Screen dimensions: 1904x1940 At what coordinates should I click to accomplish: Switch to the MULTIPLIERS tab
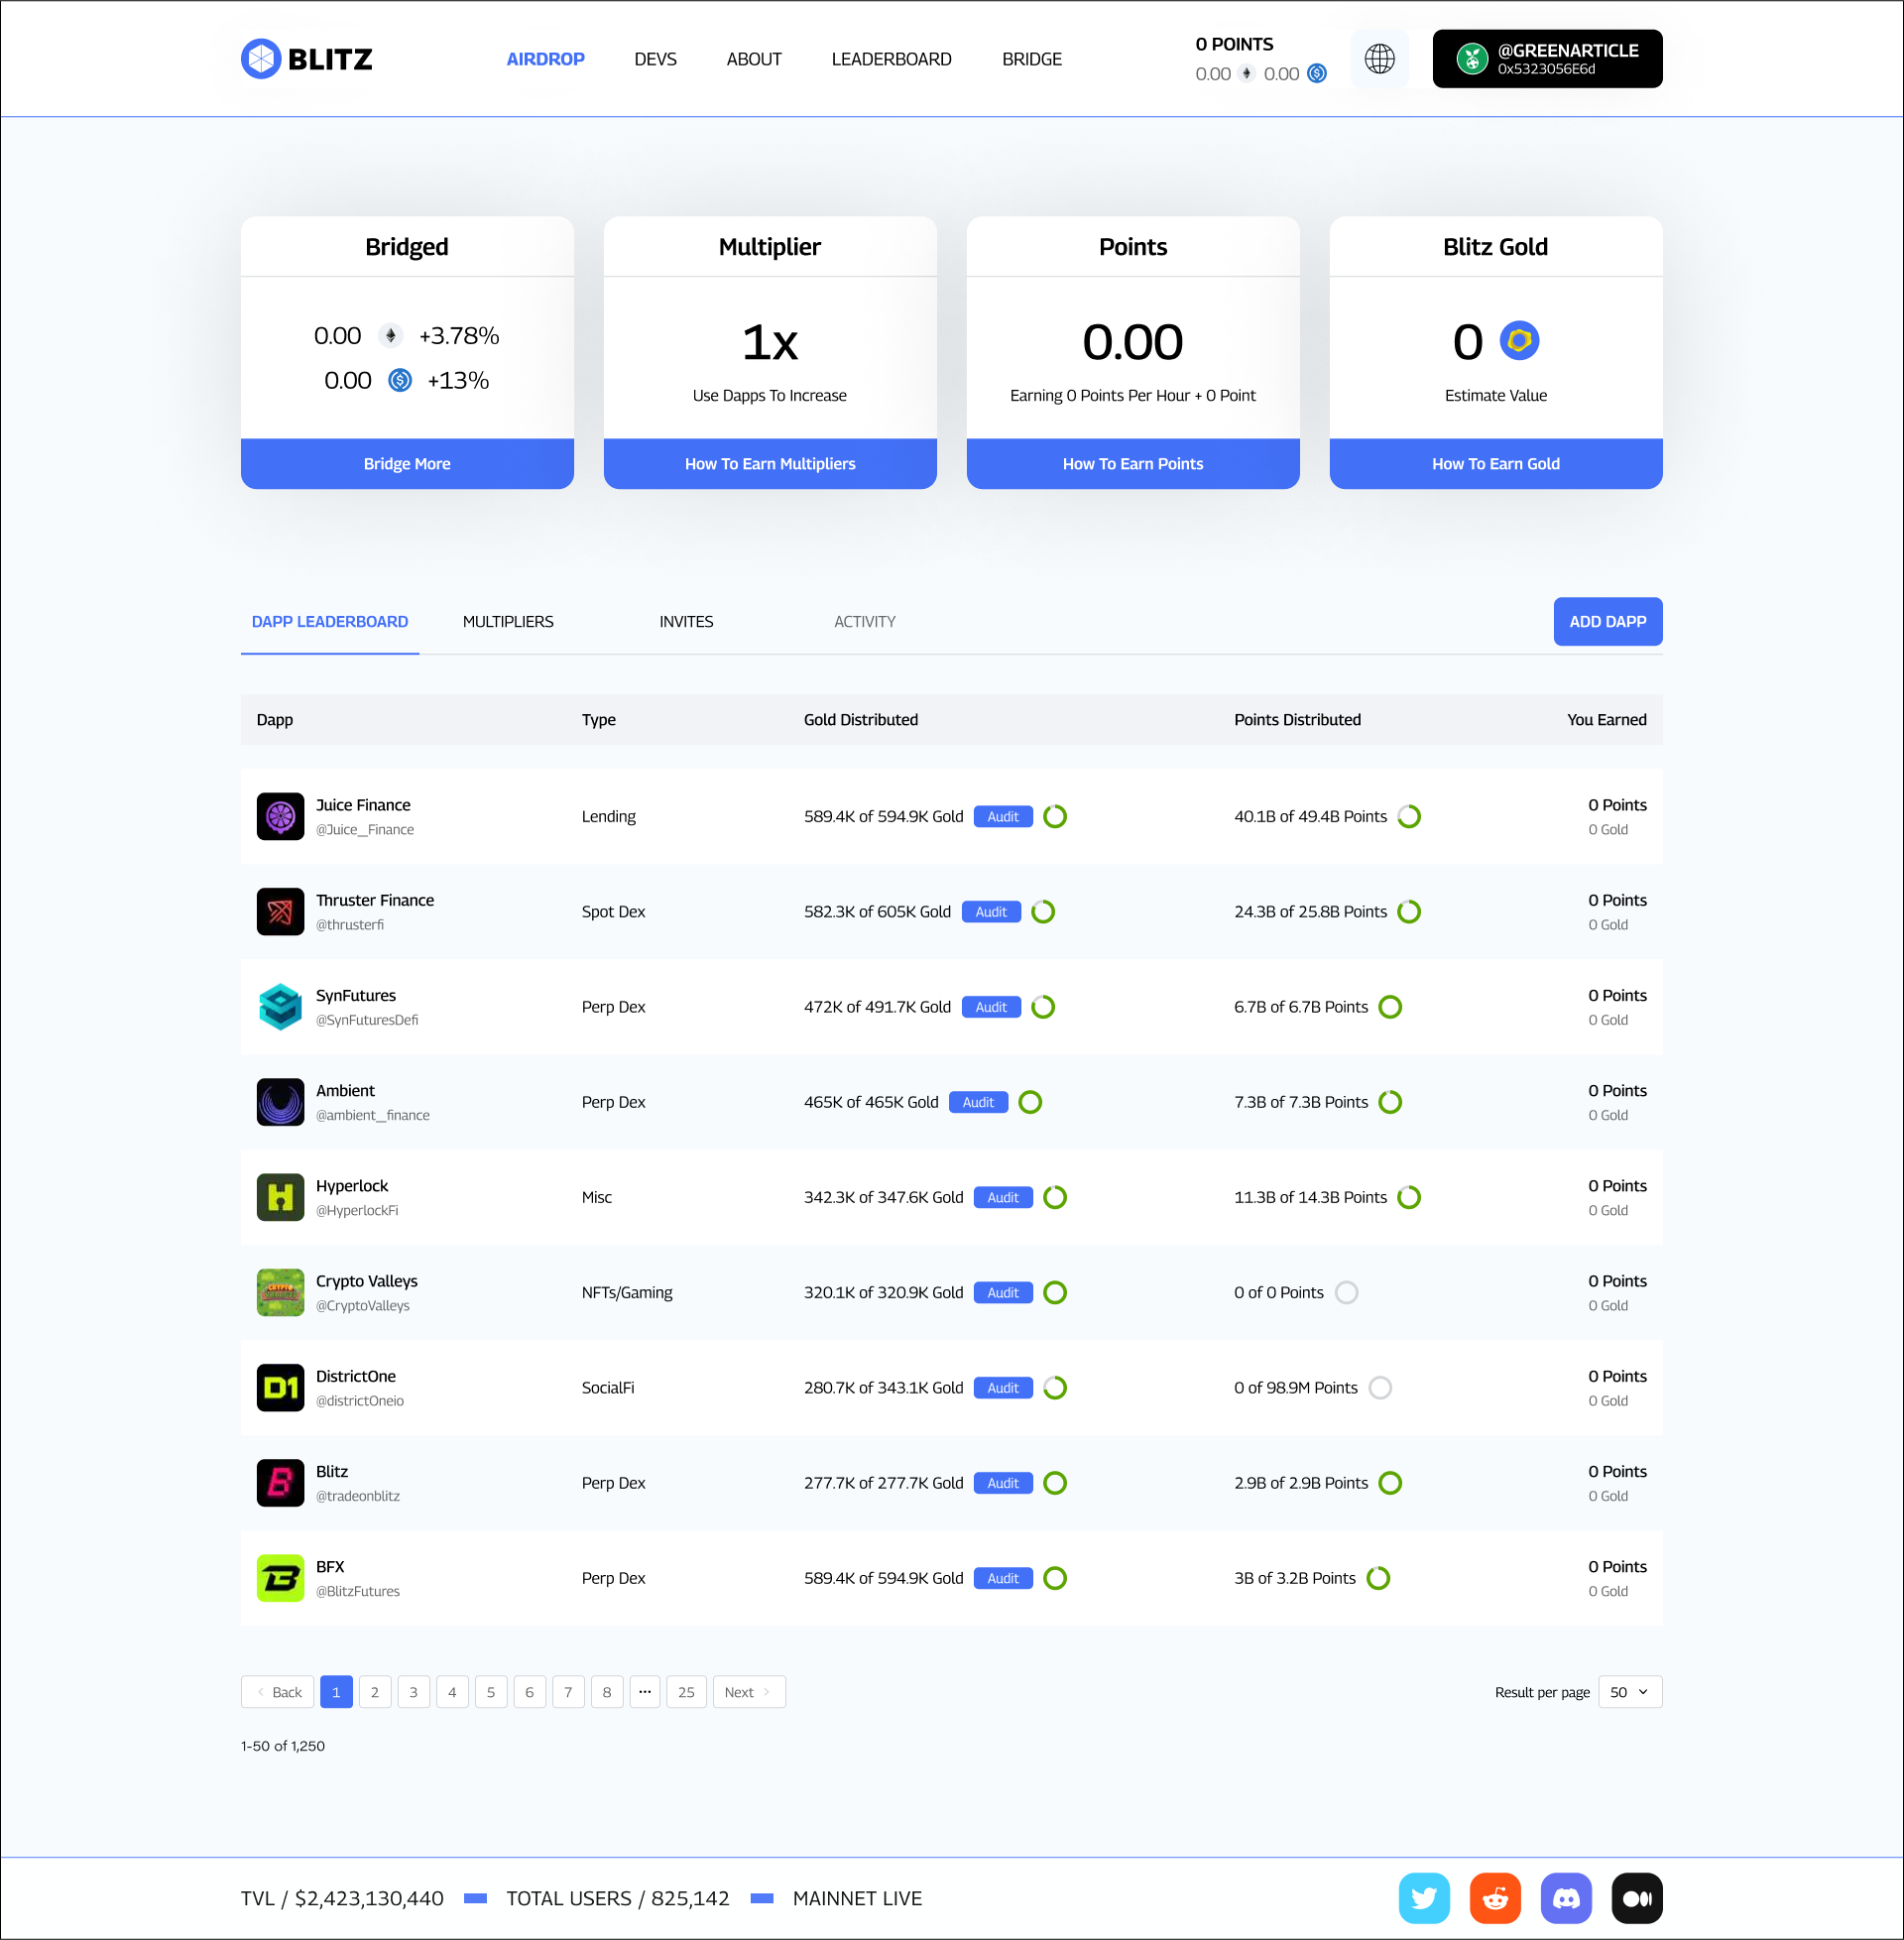[508, 622]
